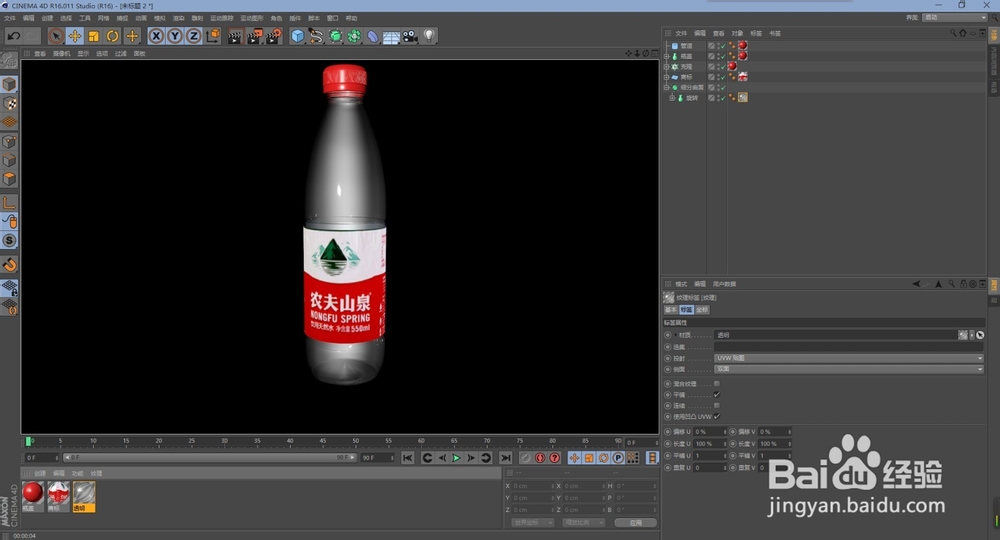Toggle 使用凹凸 UVW checkbox
1000x540 pixels.
[717, 416]
